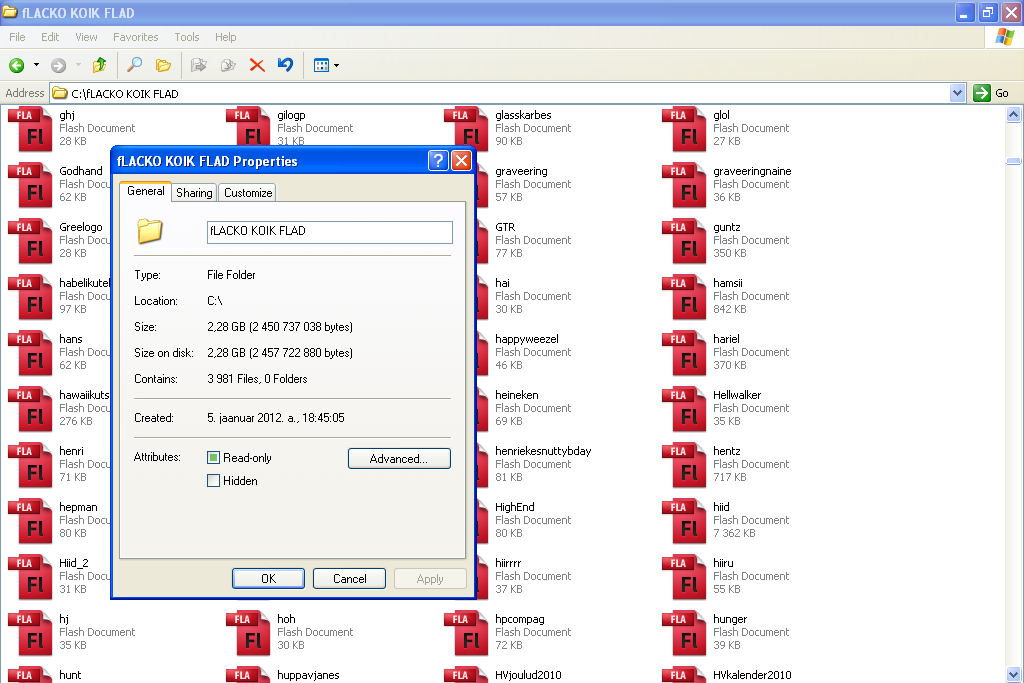
Task: Click the red Delete X icon
Action: coord(257,65)
